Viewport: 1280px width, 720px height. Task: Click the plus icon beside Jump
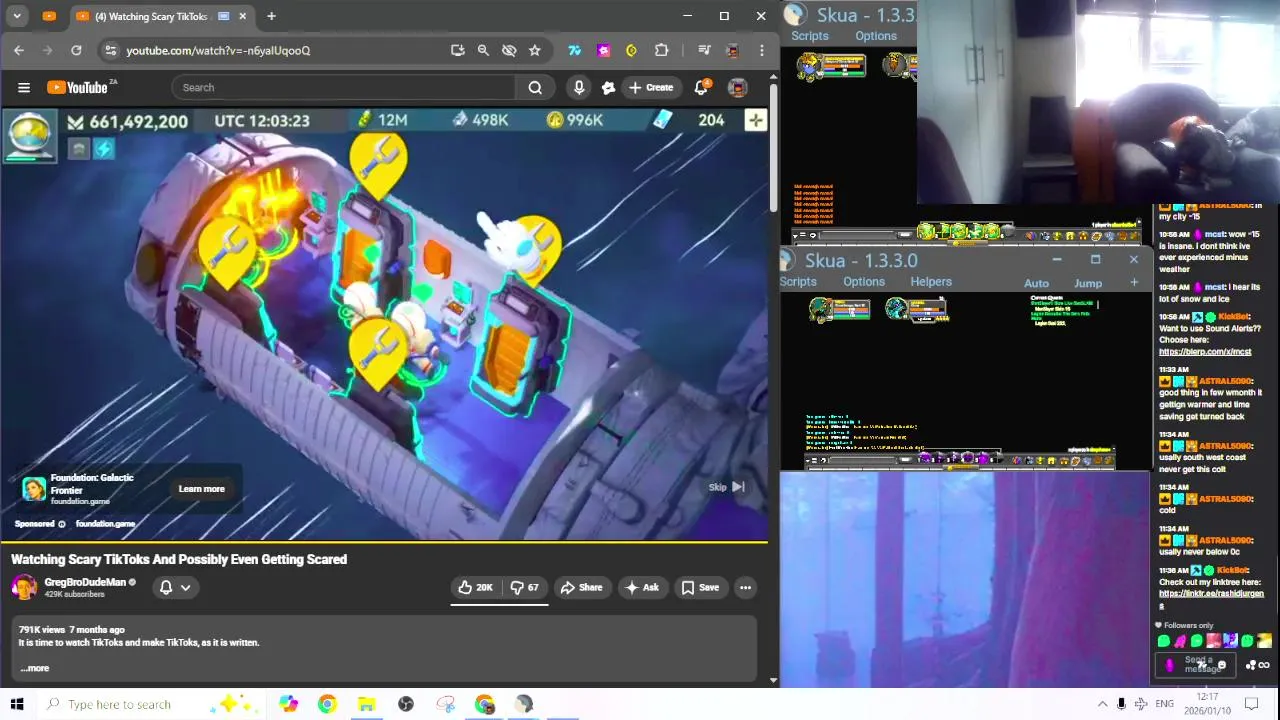1134,283
